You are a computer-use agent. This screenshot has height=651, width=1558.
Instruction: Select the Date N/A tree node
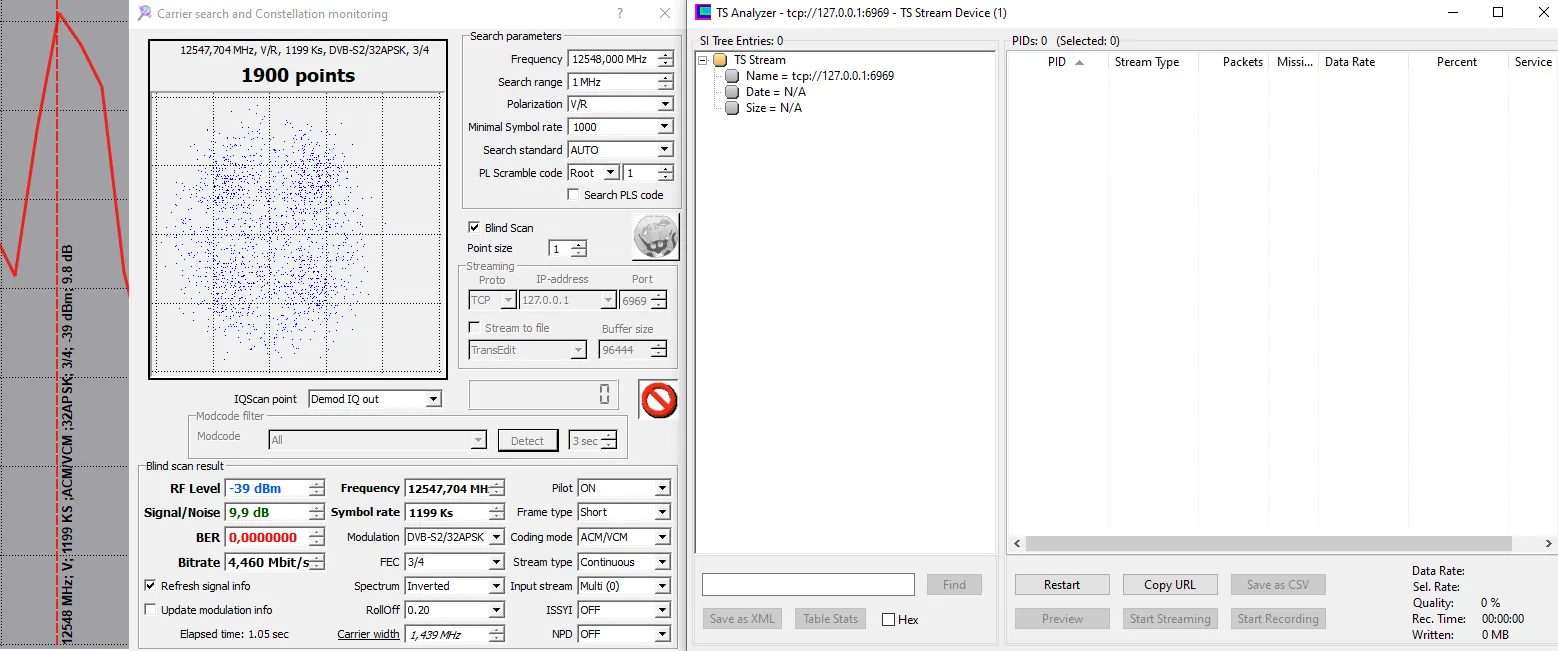point(775,92)
